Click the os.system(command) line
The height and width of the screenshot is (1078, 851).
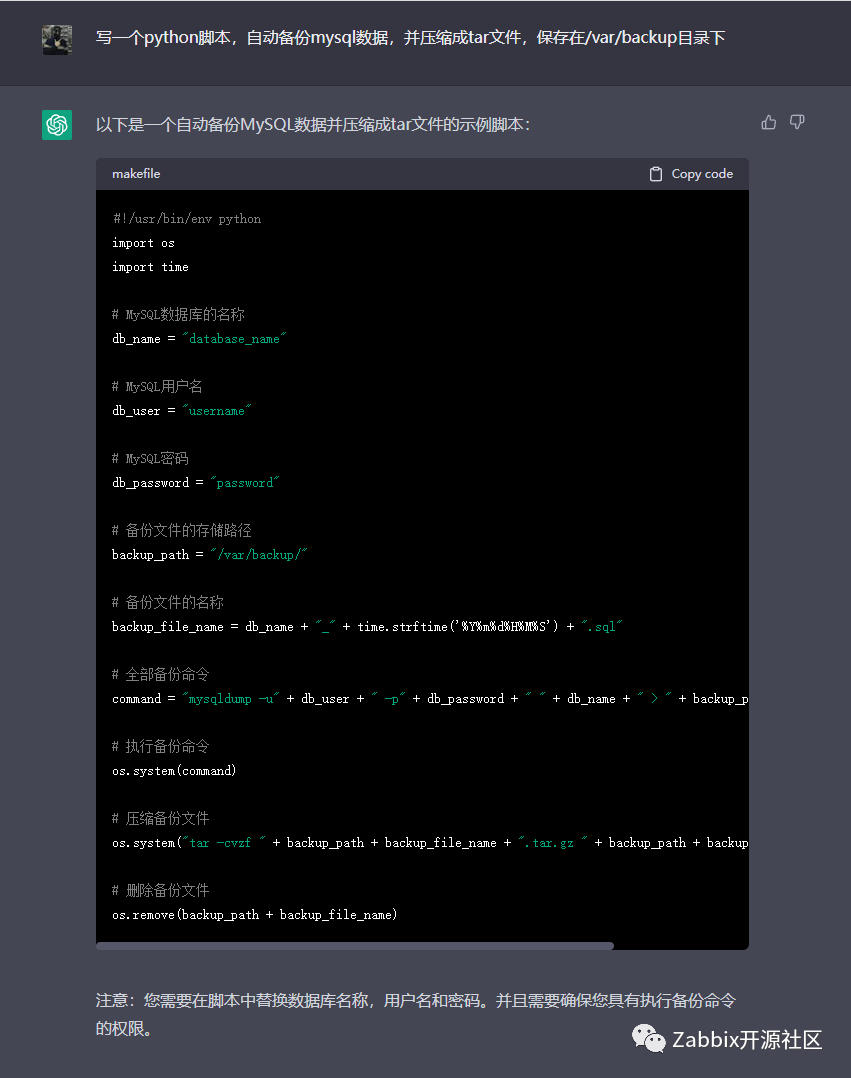174,771
